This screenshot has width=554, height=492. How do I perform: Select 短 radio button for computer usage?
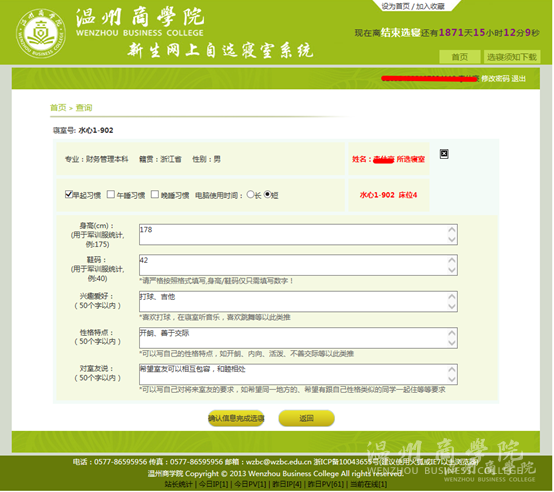point(267,194)
